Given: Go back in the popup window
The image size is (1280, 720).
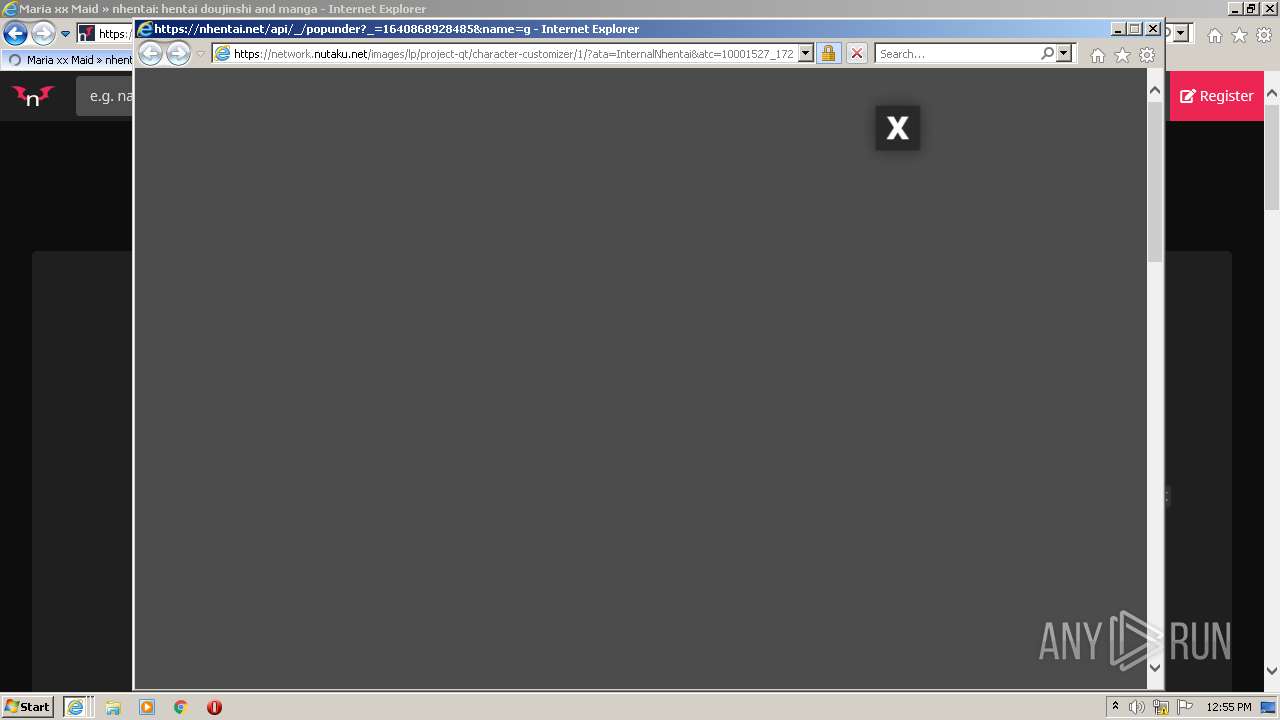Looking at the screenshot, I should 150,53.
